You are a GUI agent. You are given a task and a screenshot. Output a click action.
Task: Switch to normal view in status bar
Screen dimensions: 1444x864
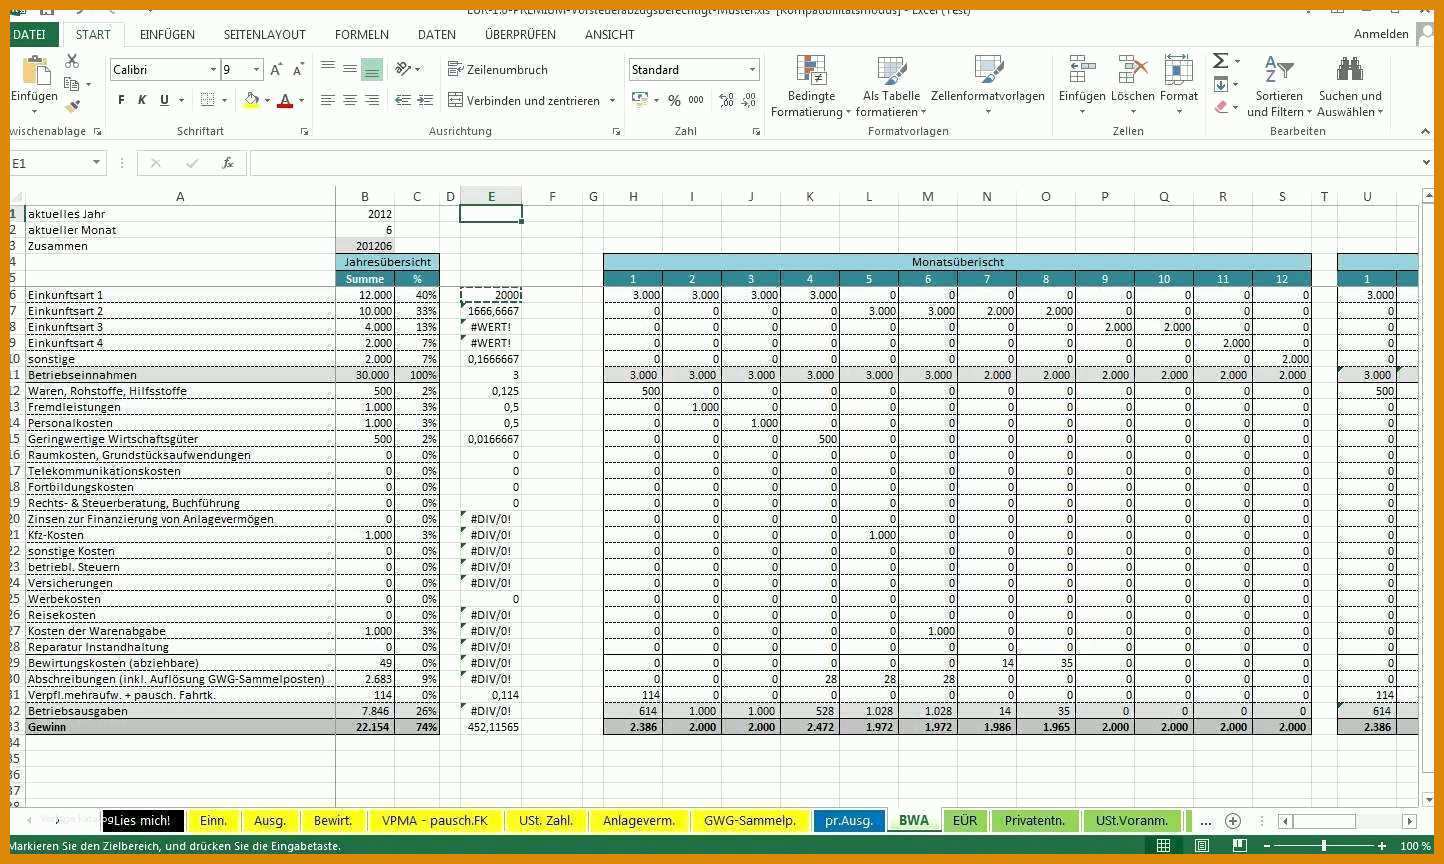(1163, 846)
